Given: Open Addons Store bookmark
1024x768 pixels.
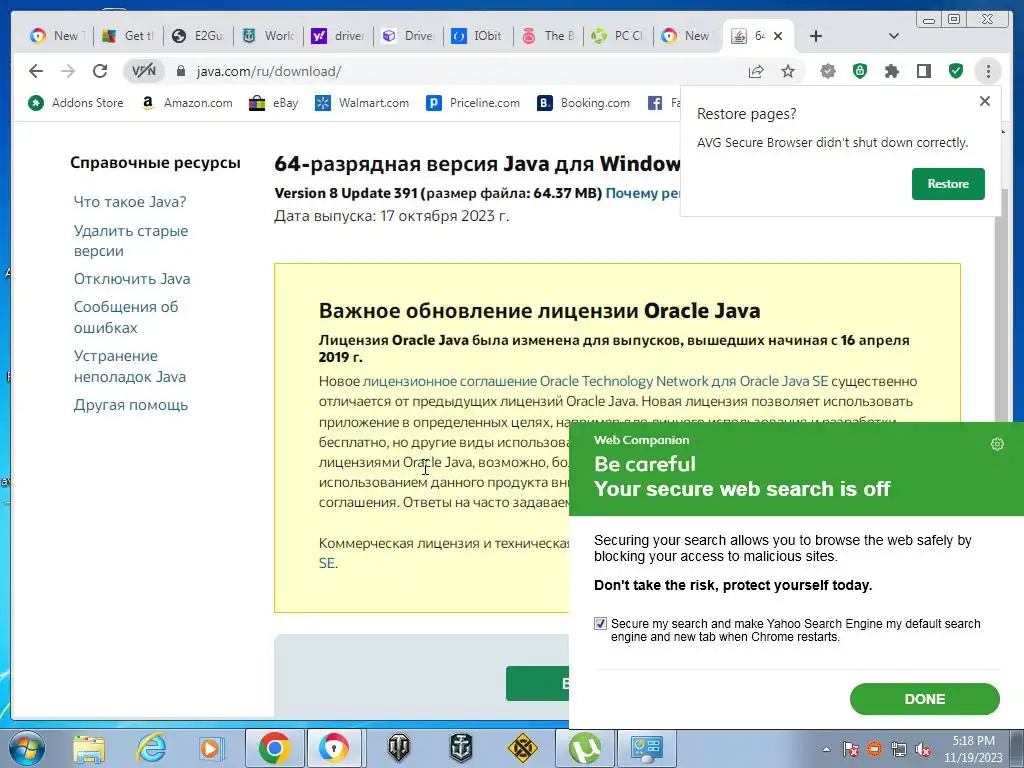Looking at the screenshot, I should pos(76,103).
